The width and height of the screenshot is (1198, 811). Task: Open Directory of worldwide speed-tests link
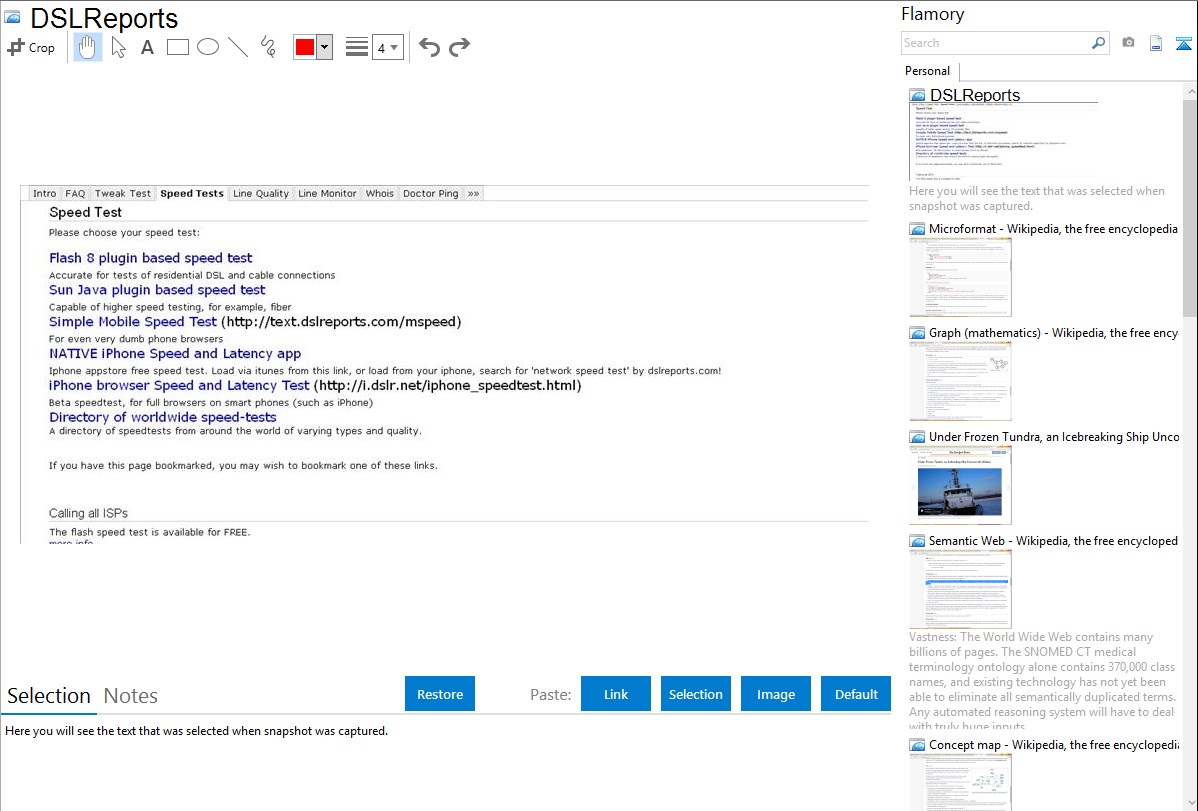coord(163,417)
